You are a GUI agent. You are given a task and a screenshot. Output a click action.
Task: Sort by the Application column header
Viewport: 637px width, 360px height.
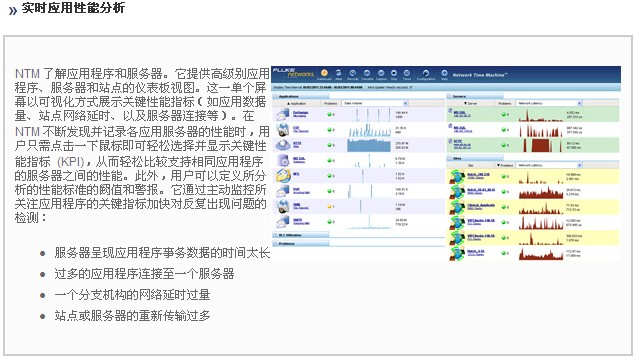(x=298, y=104)
